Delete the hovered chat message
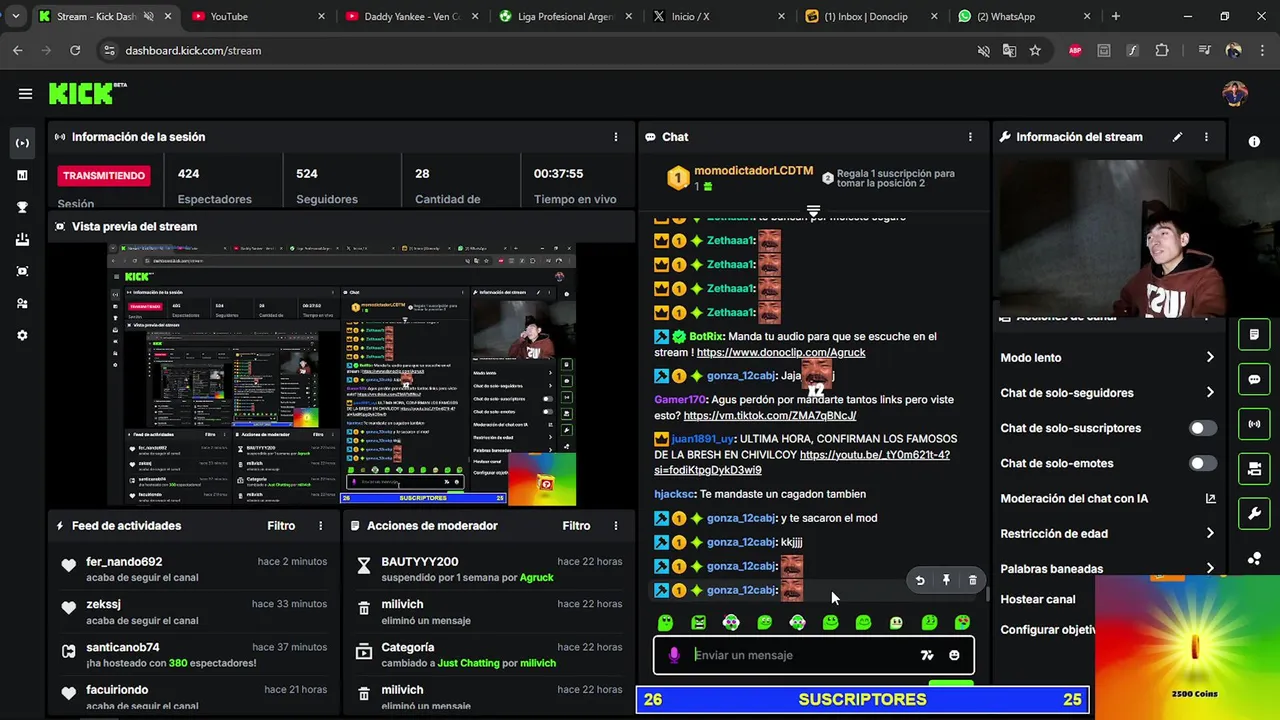Screen dimensions: 1280x720 (x=972, y=580)
